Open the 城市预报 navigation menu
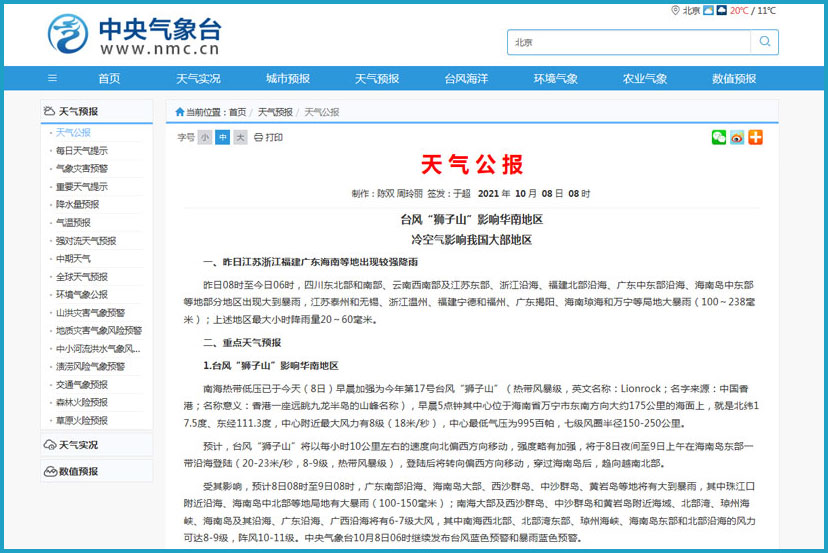 [288, 79]
